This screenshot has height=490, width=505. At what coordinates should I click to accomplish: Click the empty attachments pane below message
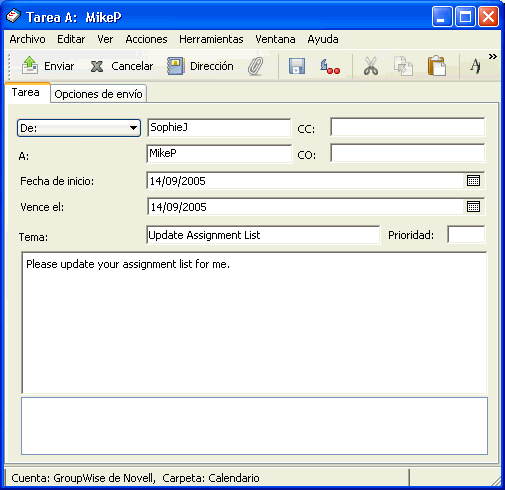pos(254,426)
